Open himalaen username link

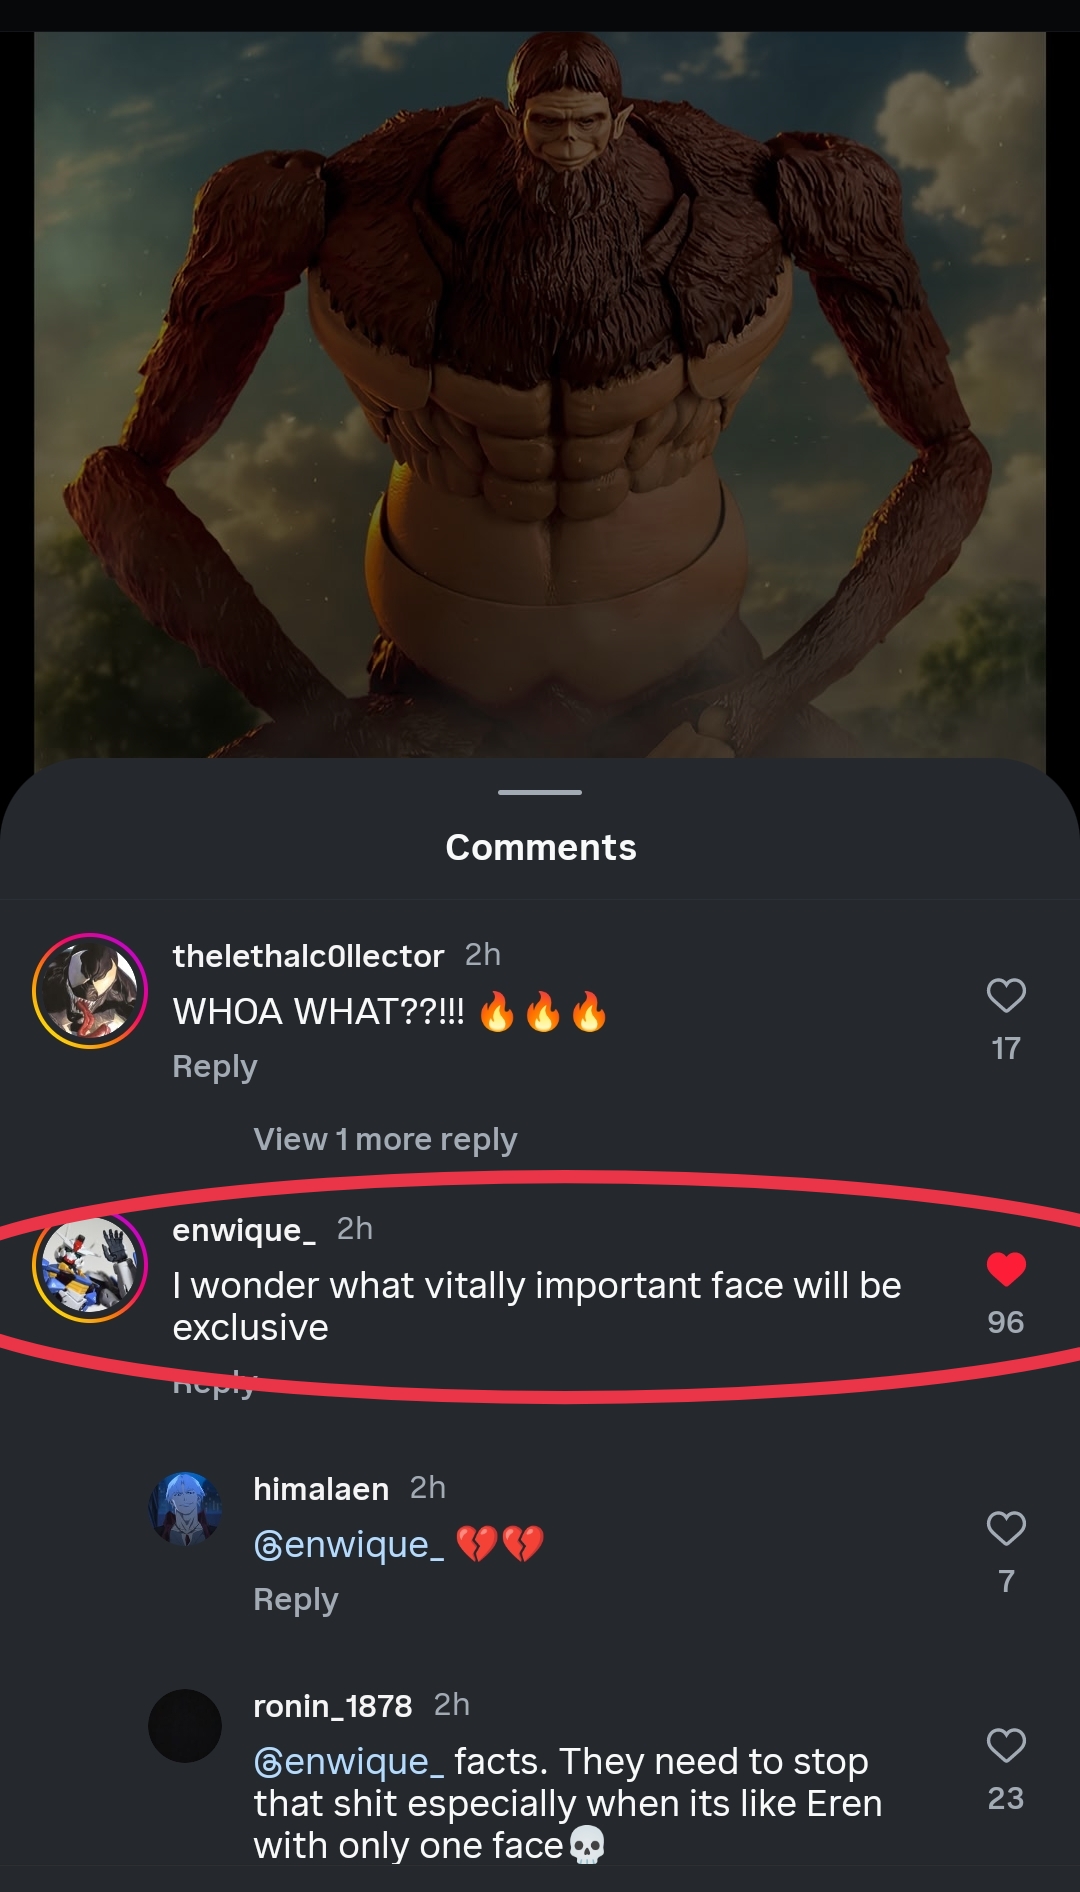tap(321, 1489)
